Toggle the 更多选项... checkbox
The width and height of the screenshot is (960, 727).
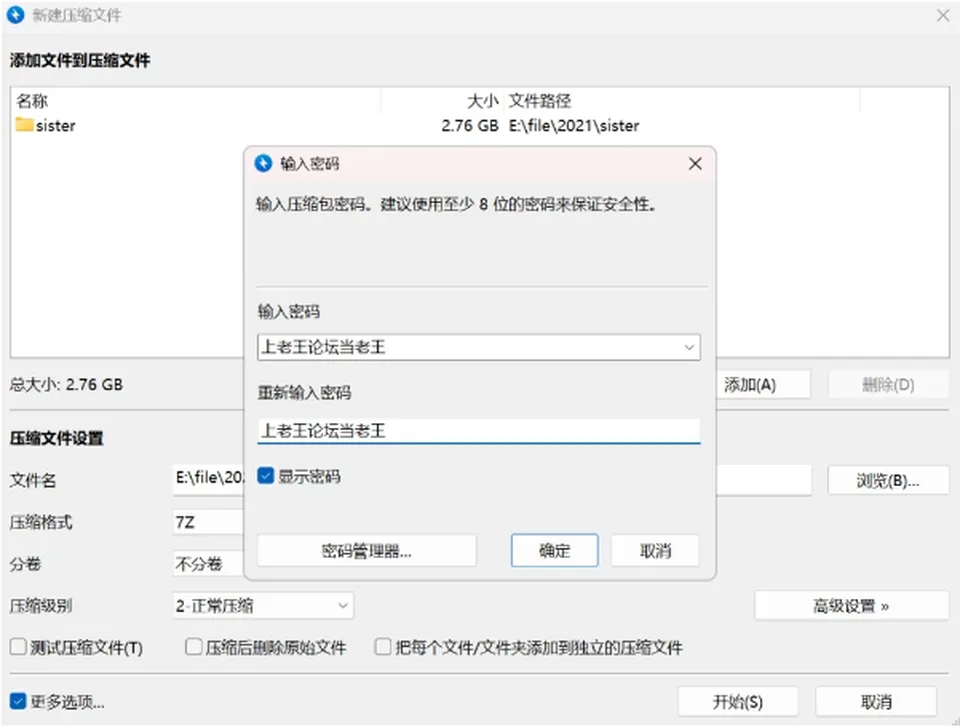point(18,701)
